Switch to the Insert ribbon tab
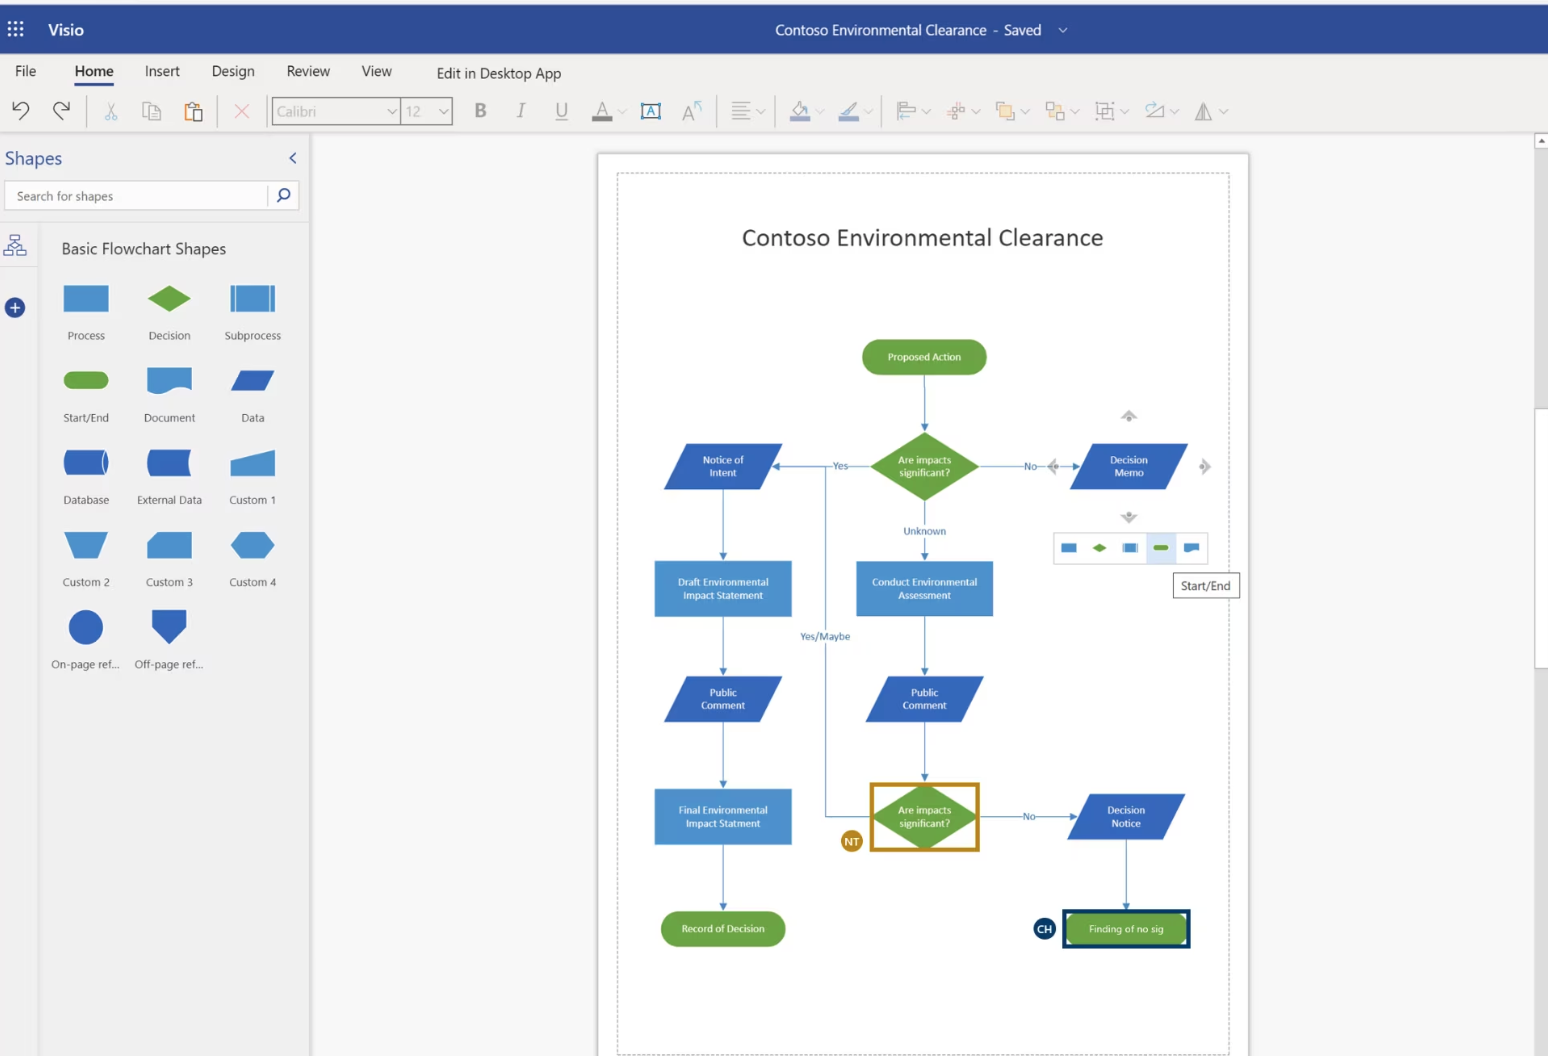This screenshot has width=1548, height=1056. click(162, 71)
